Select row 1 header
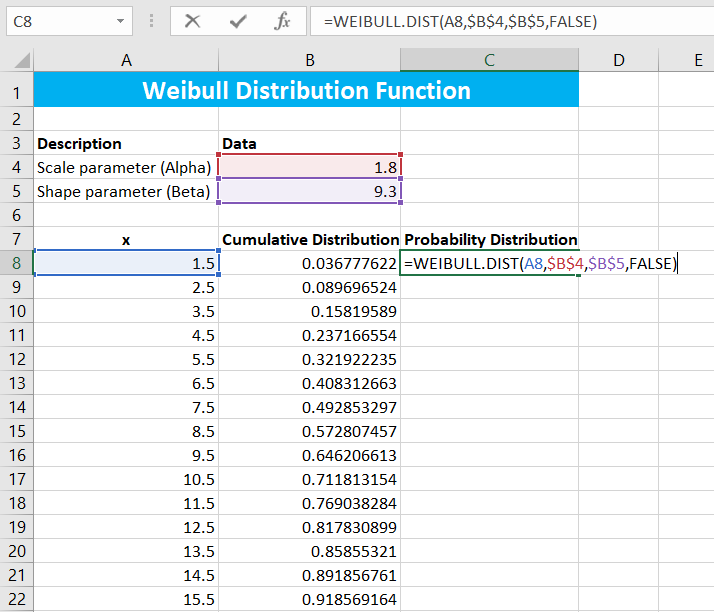The height and width of the screenshot is (612, 714). coord(16,92)
